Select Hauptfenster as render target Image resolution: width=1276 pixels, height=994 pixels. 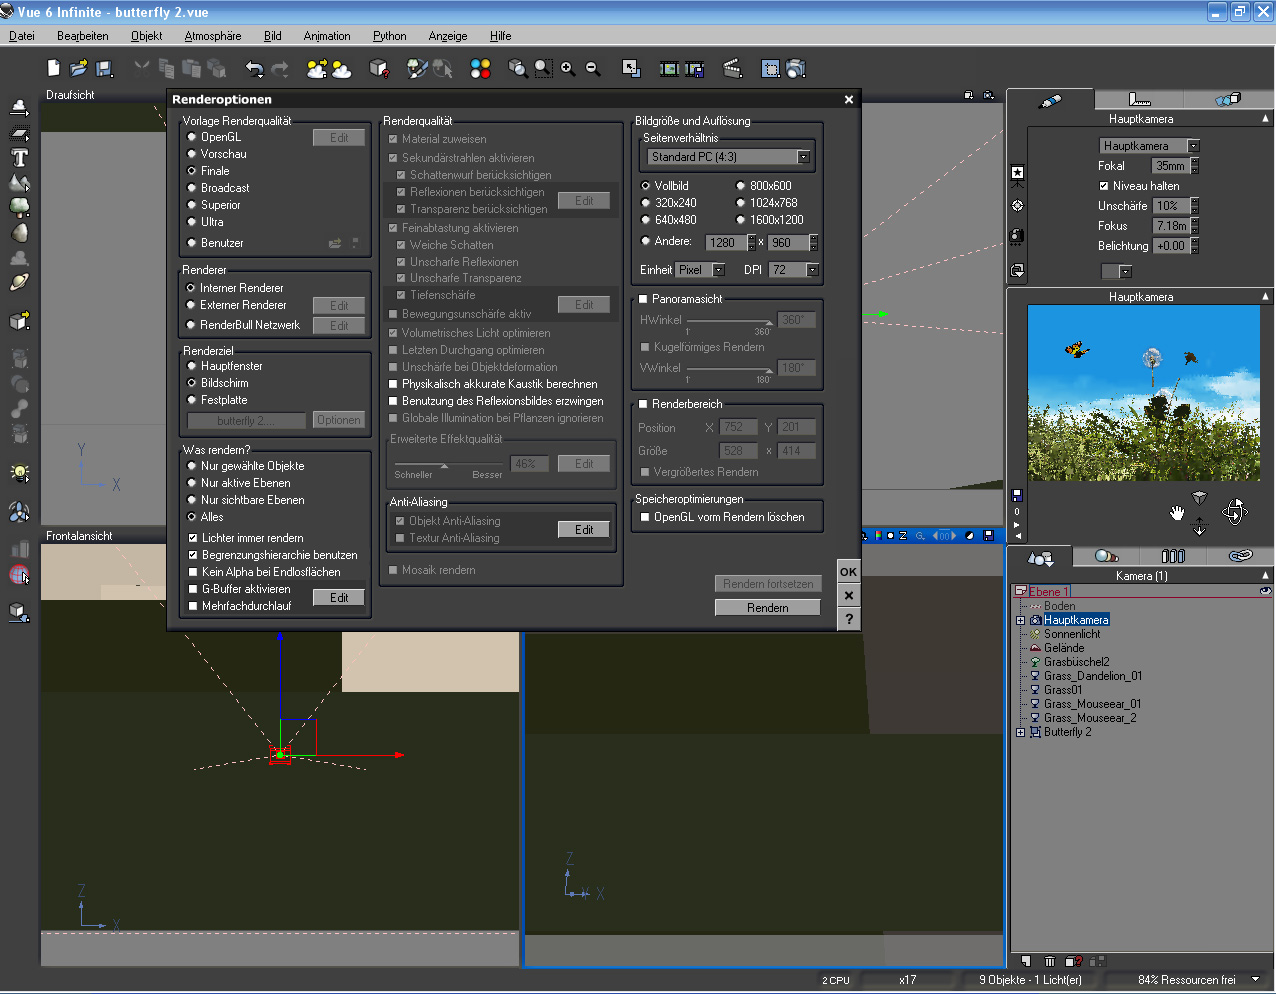pyautogui.click(x=192, y=366)
